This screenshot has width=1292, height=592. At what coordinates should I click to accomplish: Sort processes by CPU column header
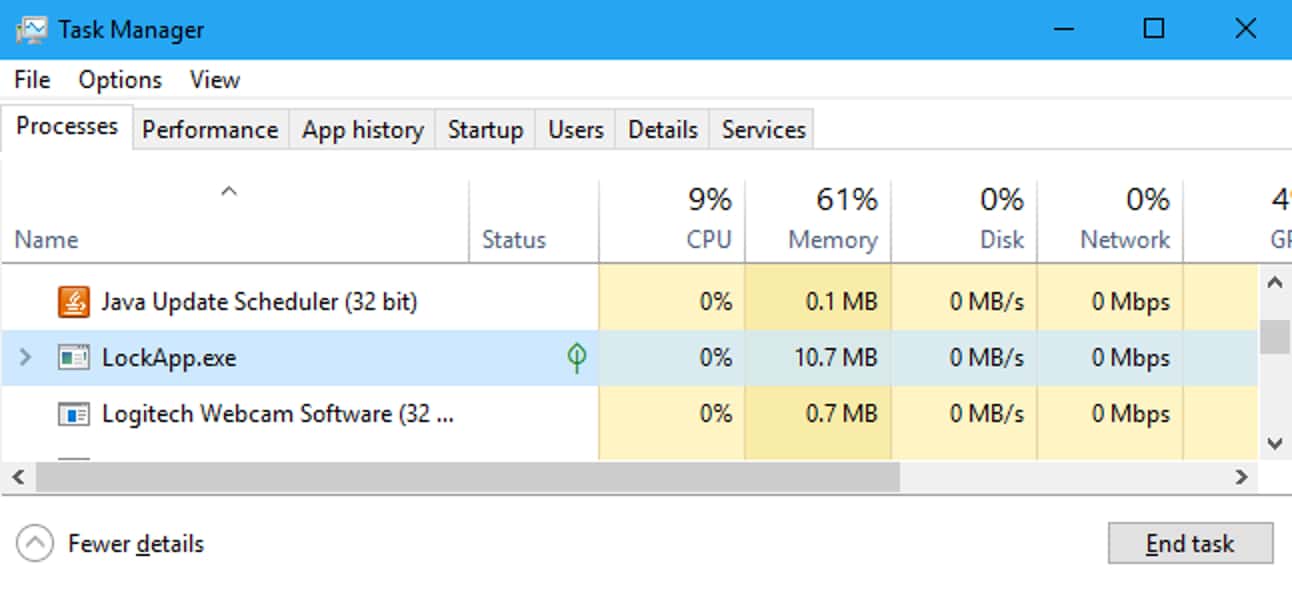coord(708,239)
